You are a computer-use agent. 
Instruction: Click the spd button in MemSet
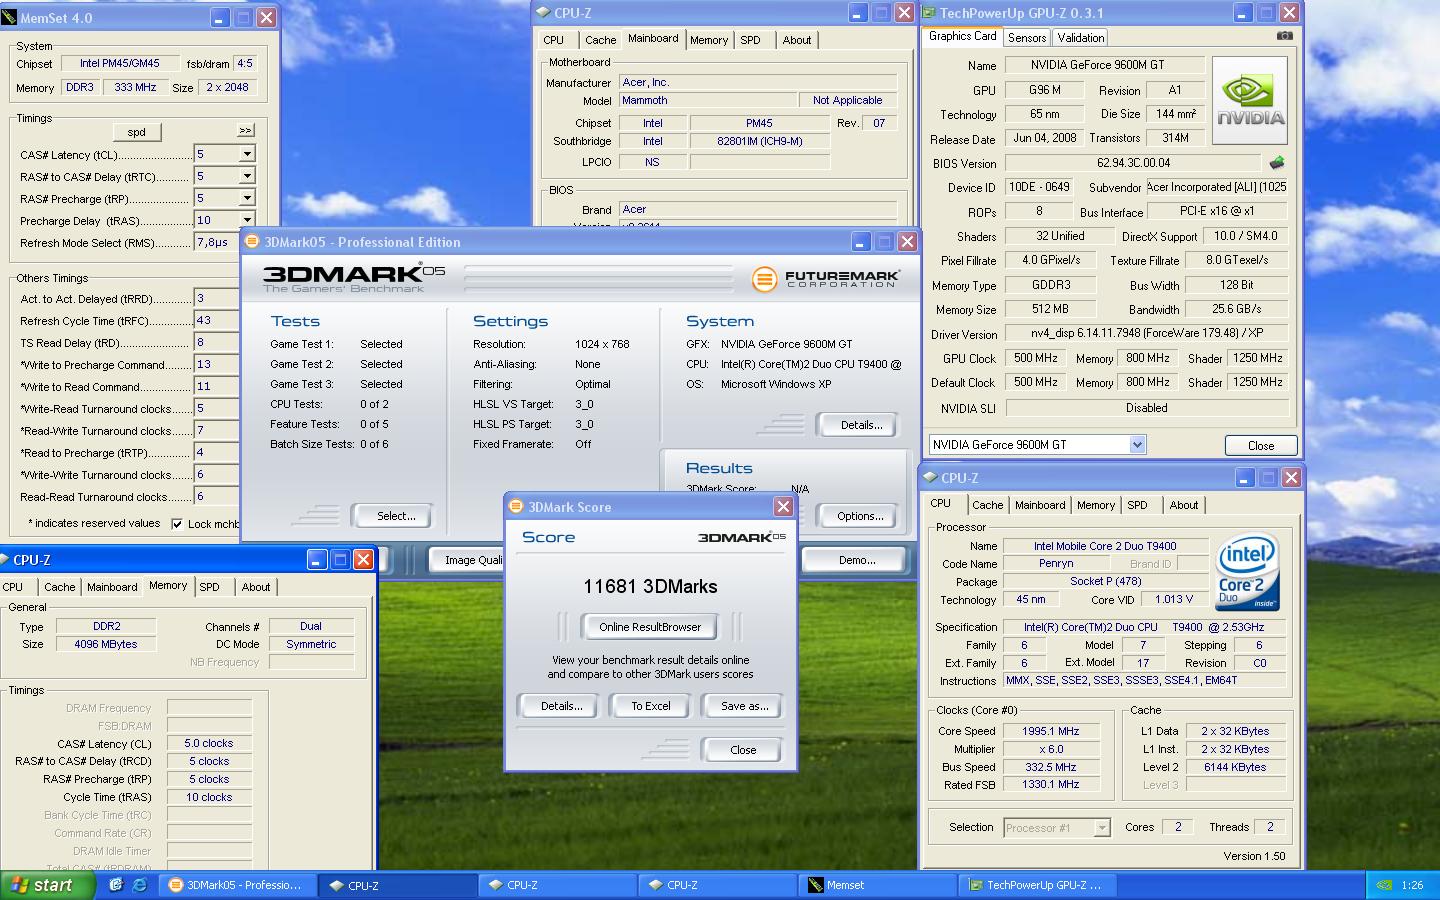(x=137, y=132)
